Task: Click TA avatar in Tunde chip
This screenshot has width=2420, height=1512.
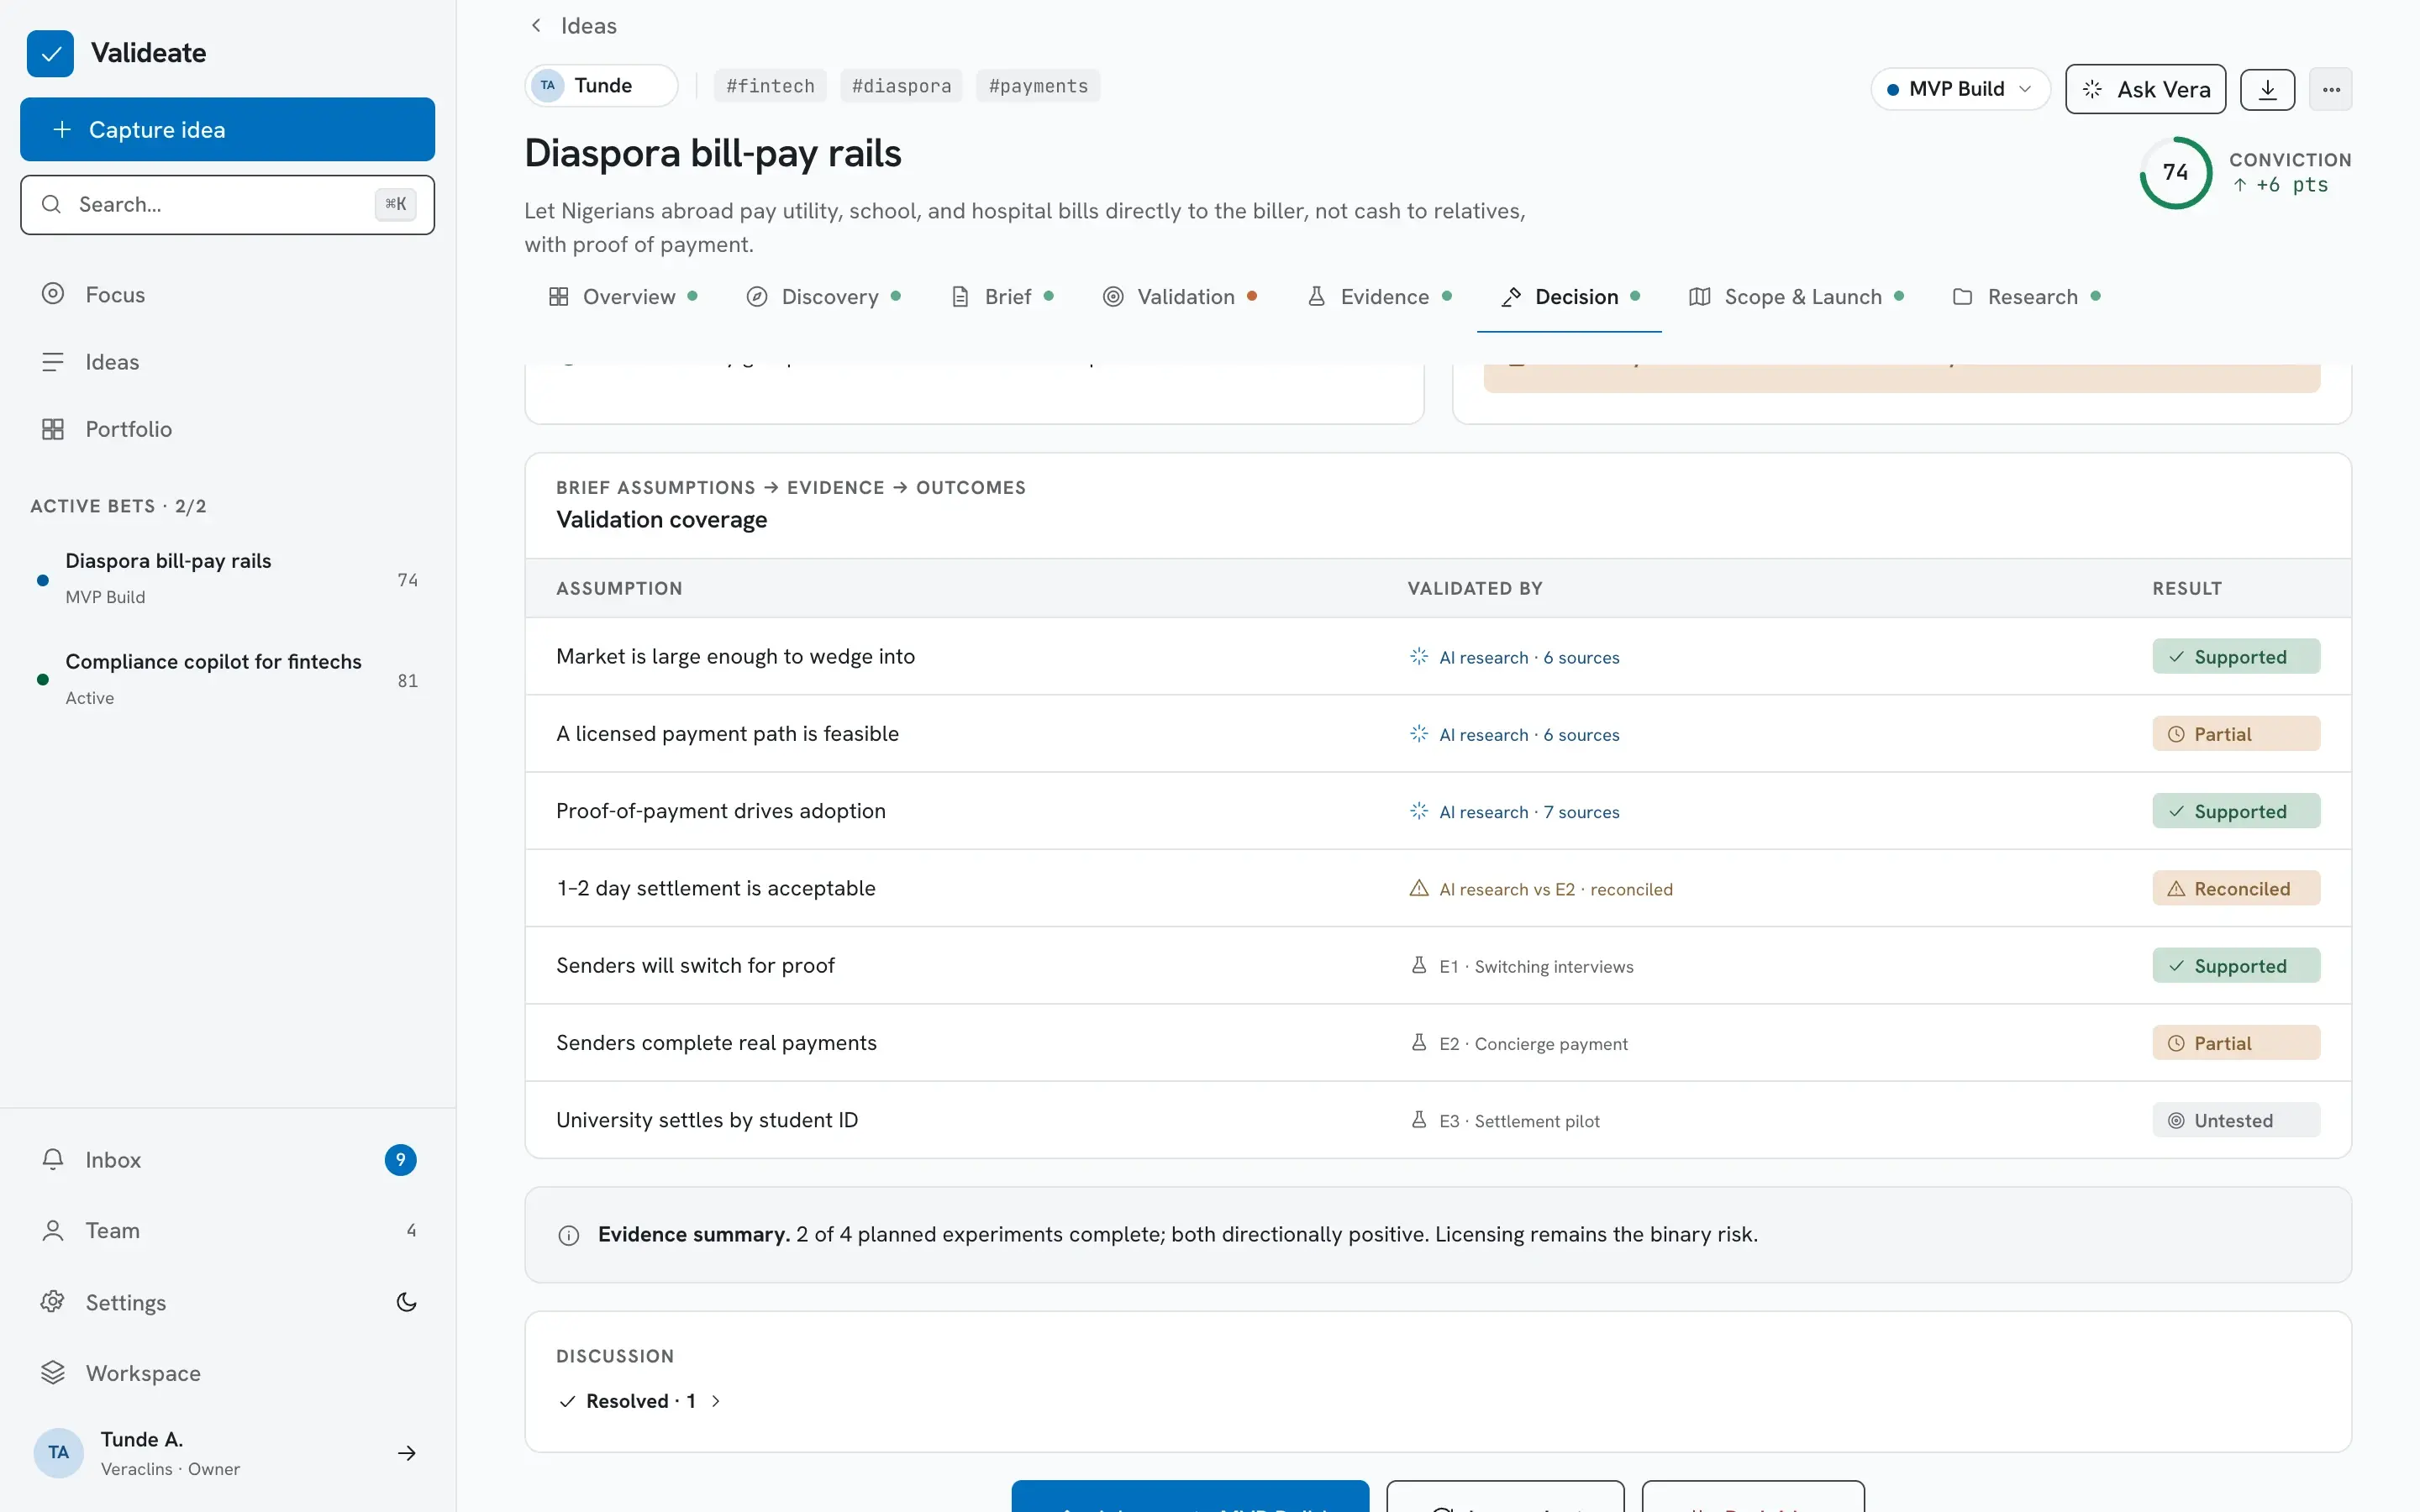Action: 548,86
